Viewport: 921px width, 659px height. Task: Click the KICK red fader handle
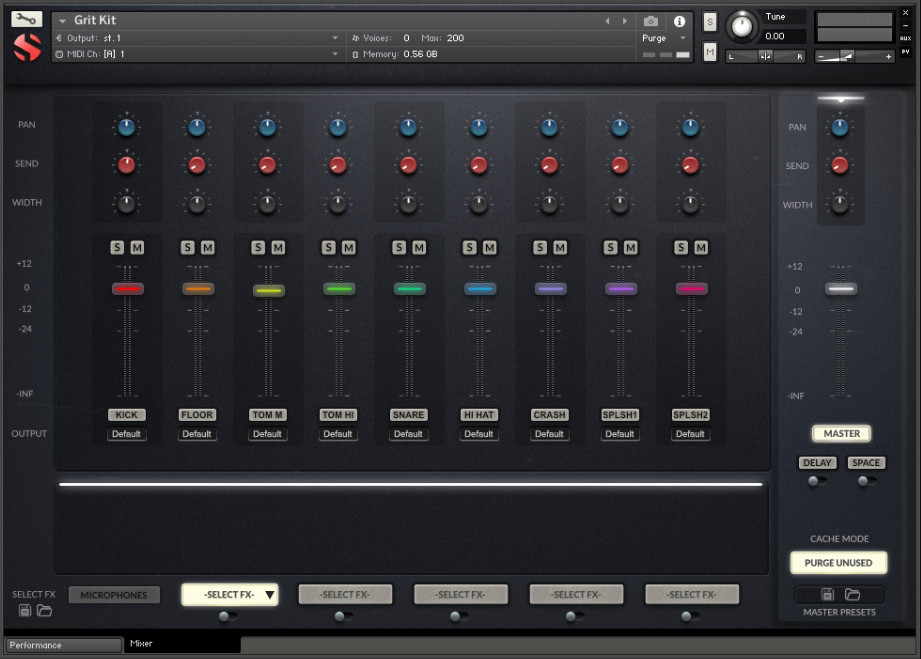pyautogui.click(x=127, y=288)
